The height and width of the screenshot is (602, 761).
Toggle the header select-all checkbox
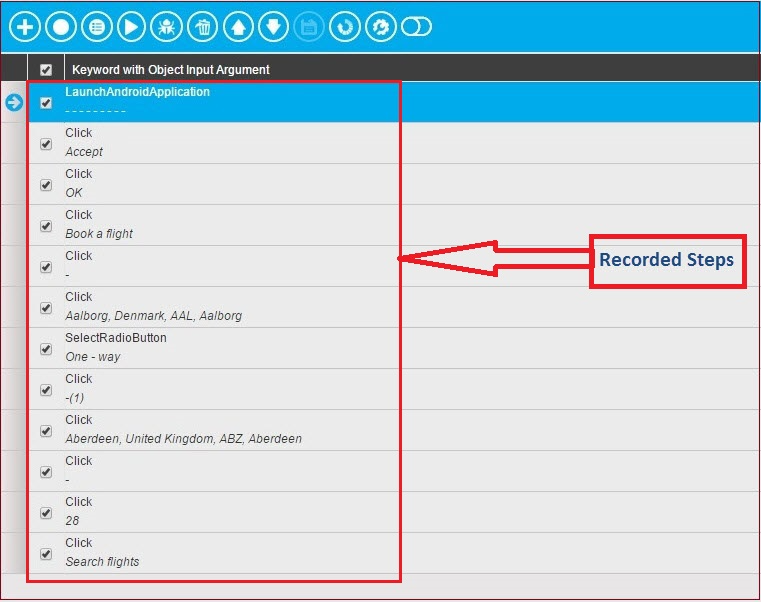[46, 70]
